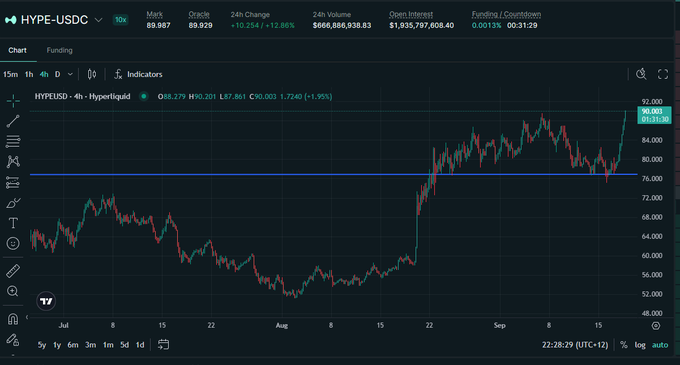Click the Funding / Countdown label

pyautogui.click(x=506, y=14)
